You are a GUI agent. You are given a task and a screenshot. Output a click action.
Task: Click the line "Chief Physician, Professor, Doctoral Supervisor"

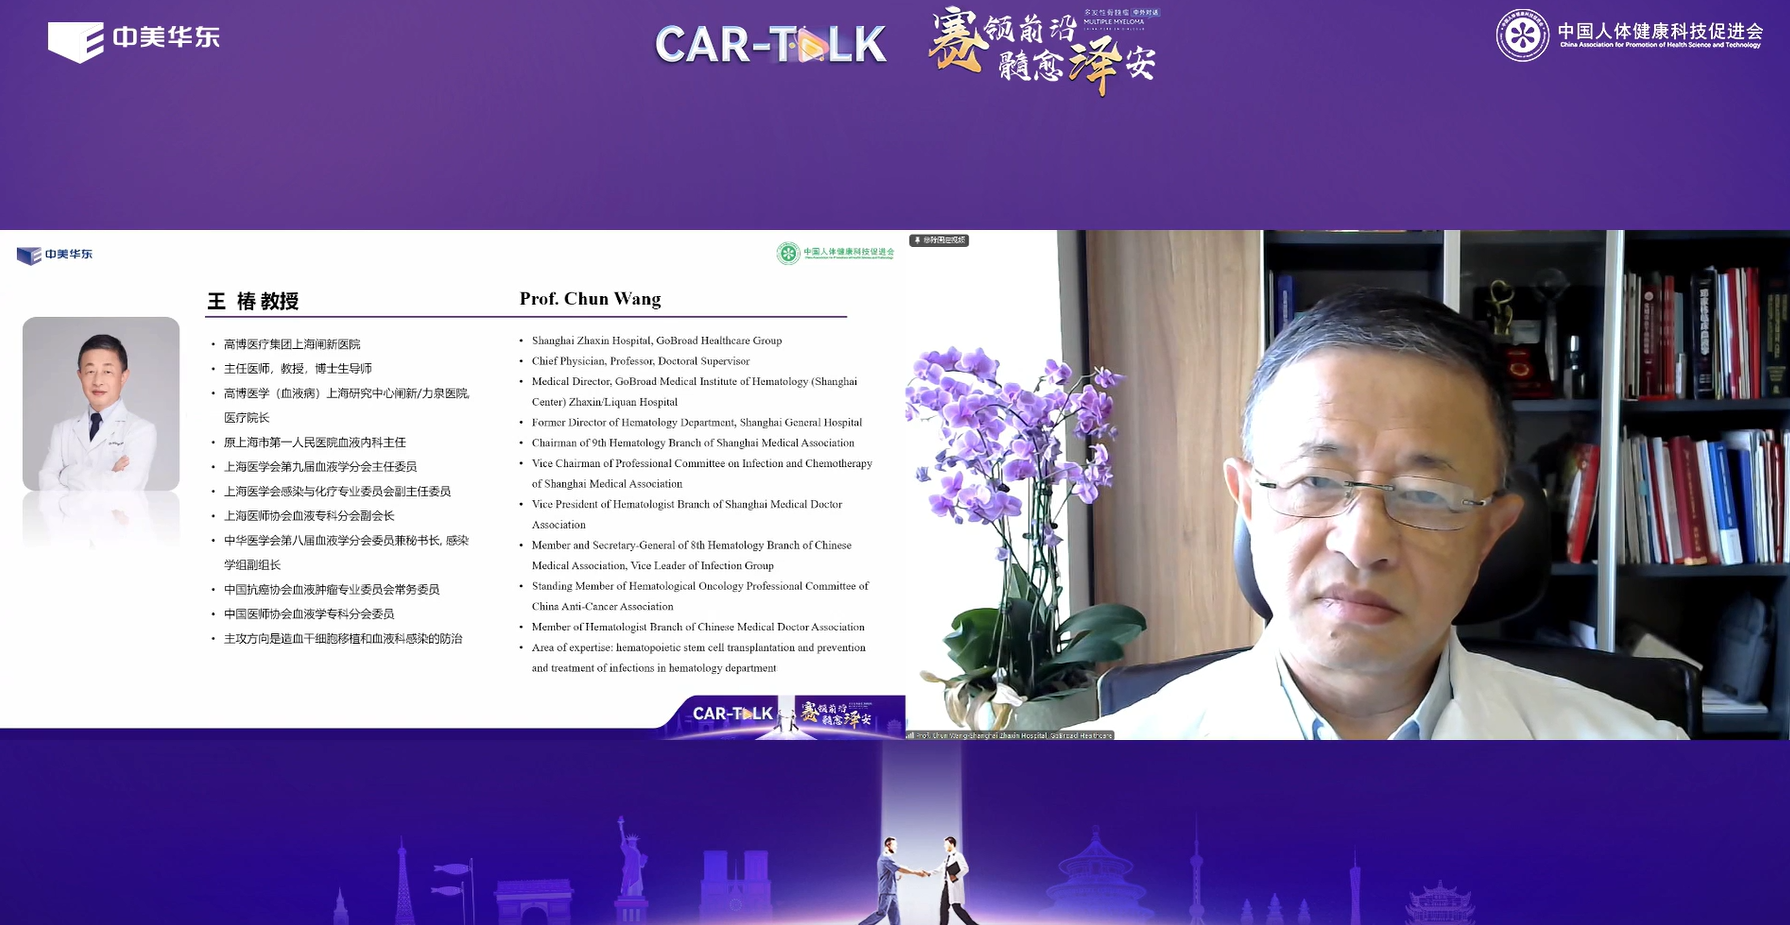pos(641,361)
